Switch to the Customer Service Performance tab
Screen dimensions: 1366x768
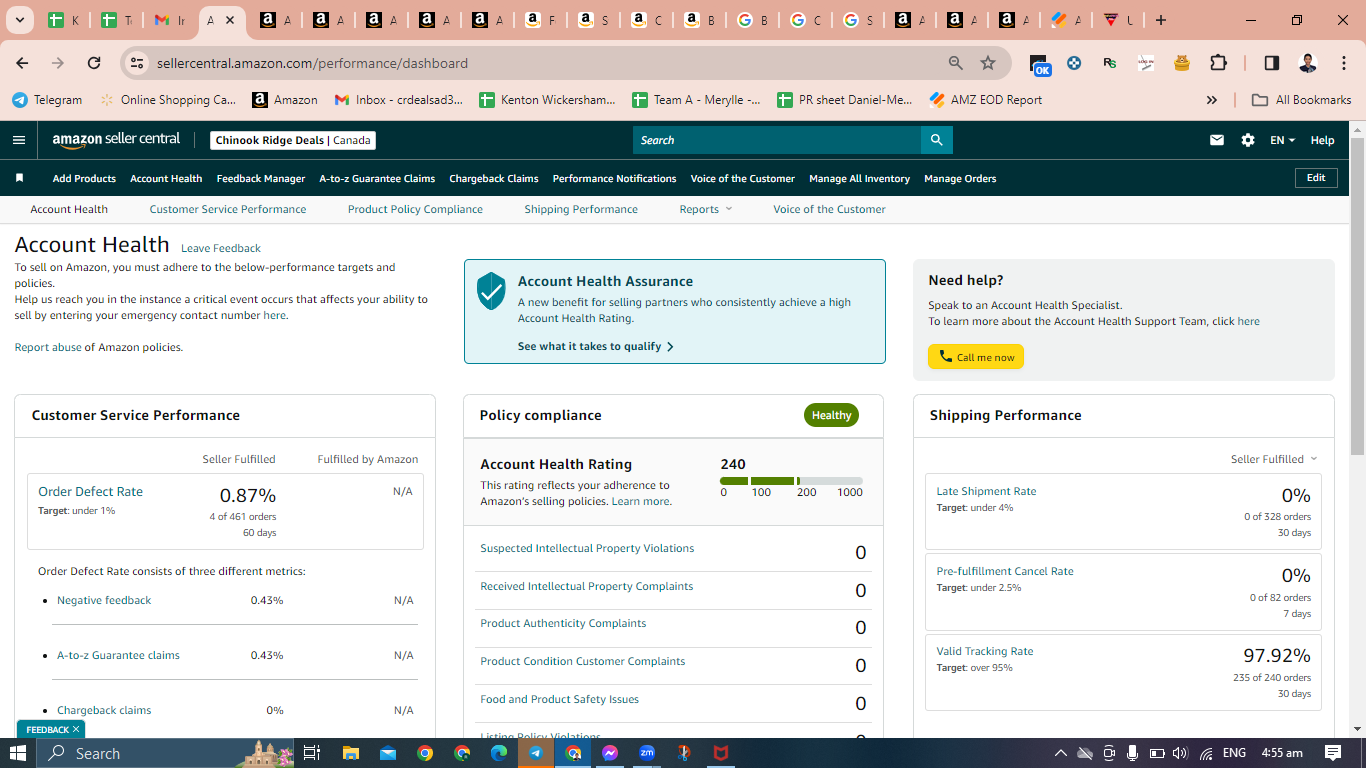click(228, 209)
